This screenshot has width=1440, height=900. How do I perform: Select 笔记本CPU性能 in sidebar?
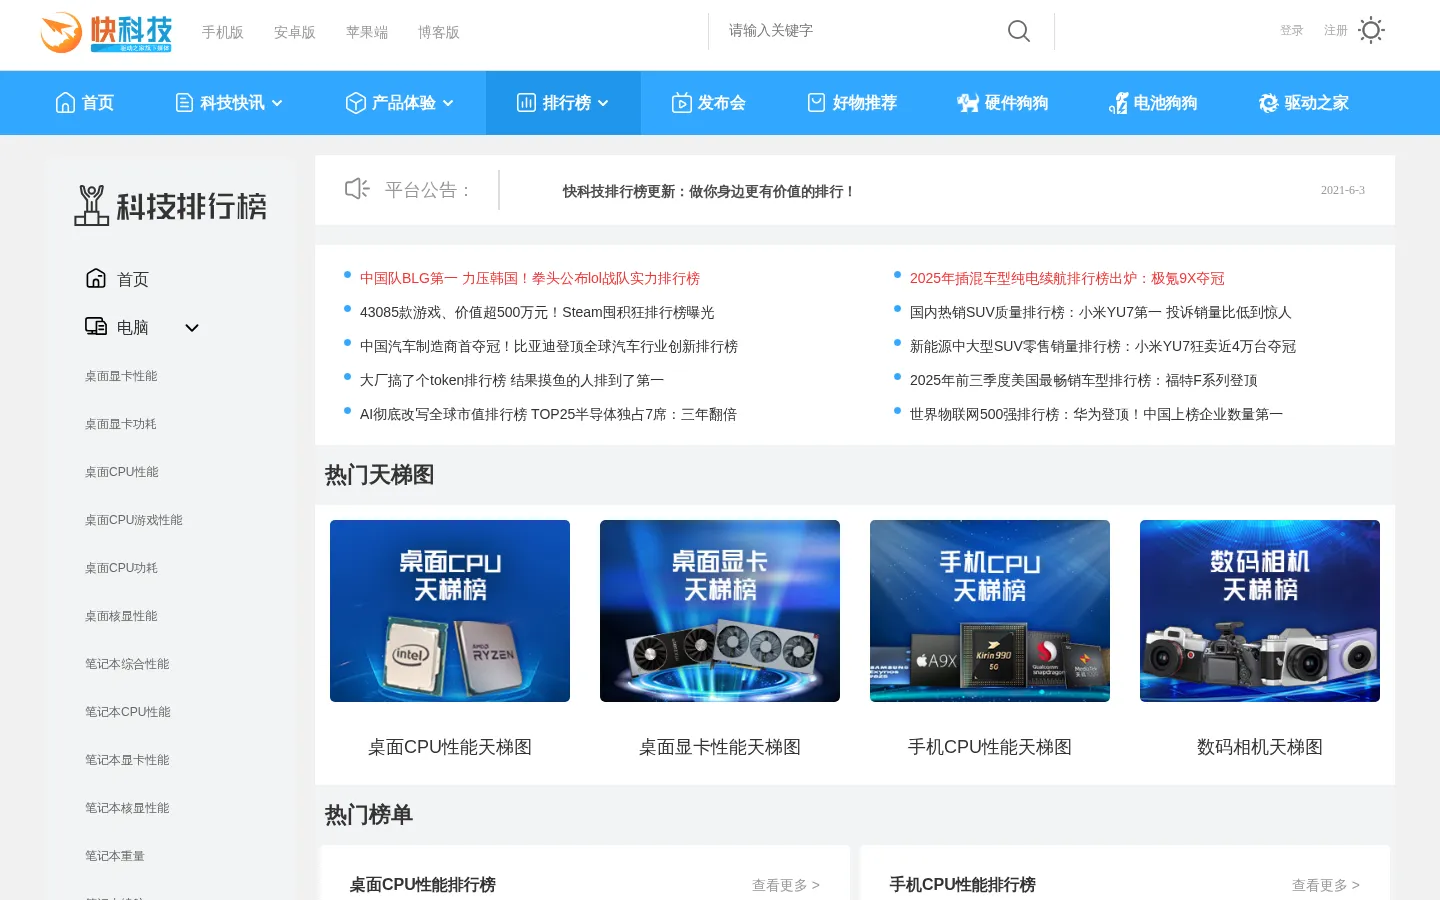coord(128,712)
